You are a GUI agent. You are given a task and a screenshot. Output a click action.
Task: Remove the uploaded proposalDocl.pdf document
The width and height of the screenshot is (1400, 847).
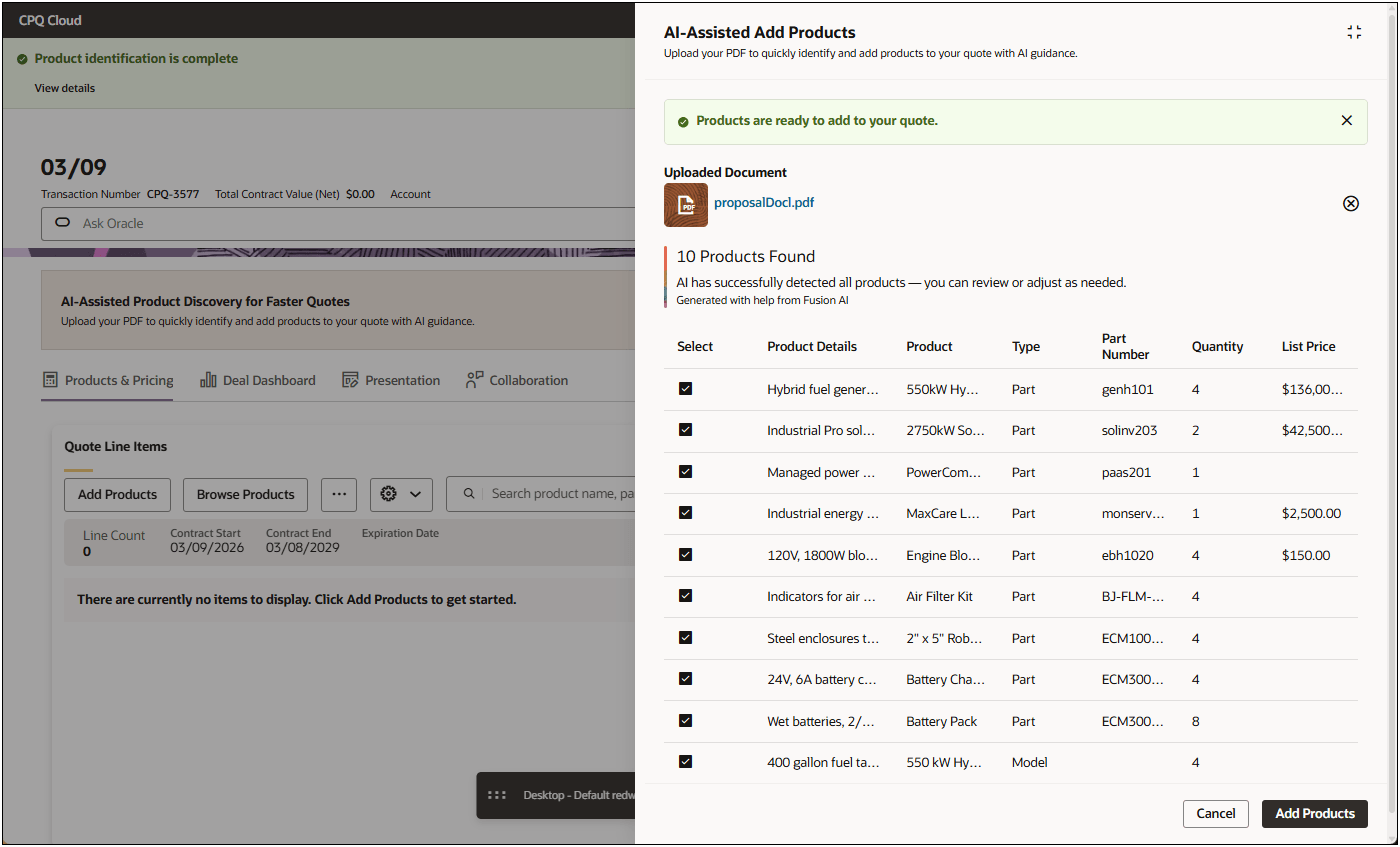[1350, 204]
